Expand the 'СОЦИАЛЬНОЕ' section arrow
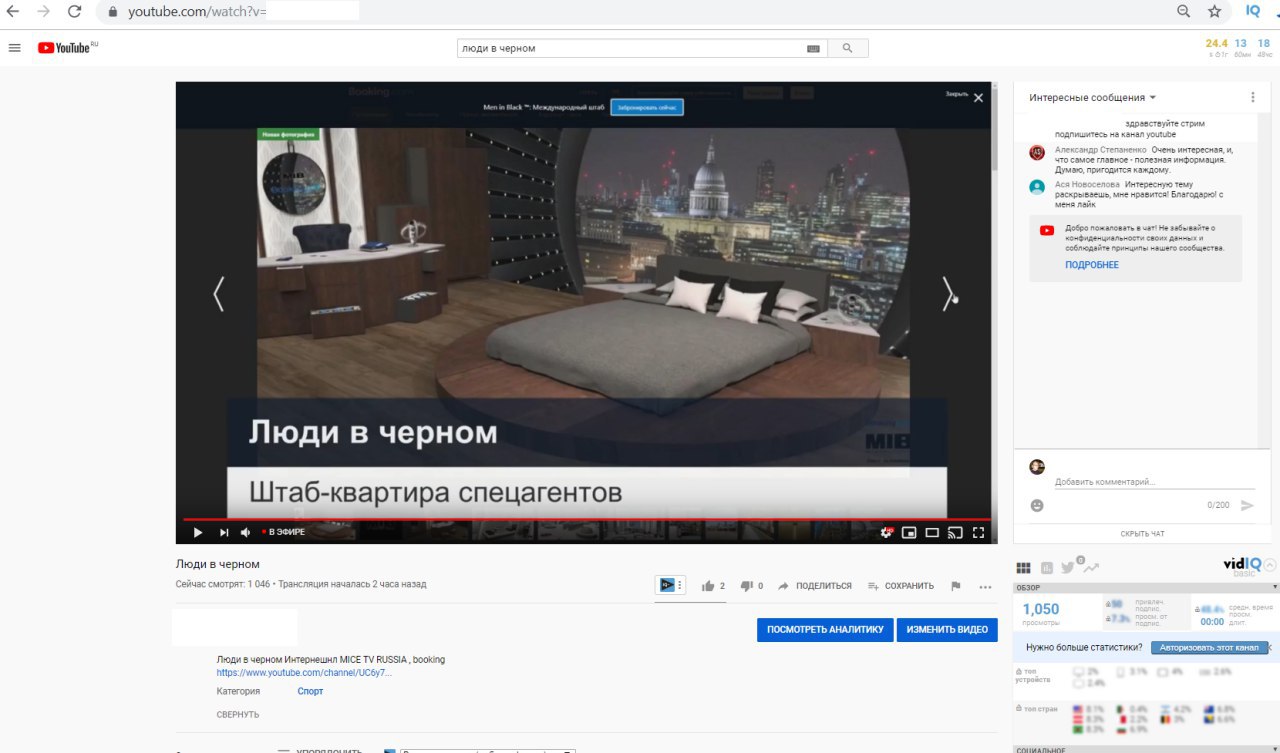 point(1274,749)
